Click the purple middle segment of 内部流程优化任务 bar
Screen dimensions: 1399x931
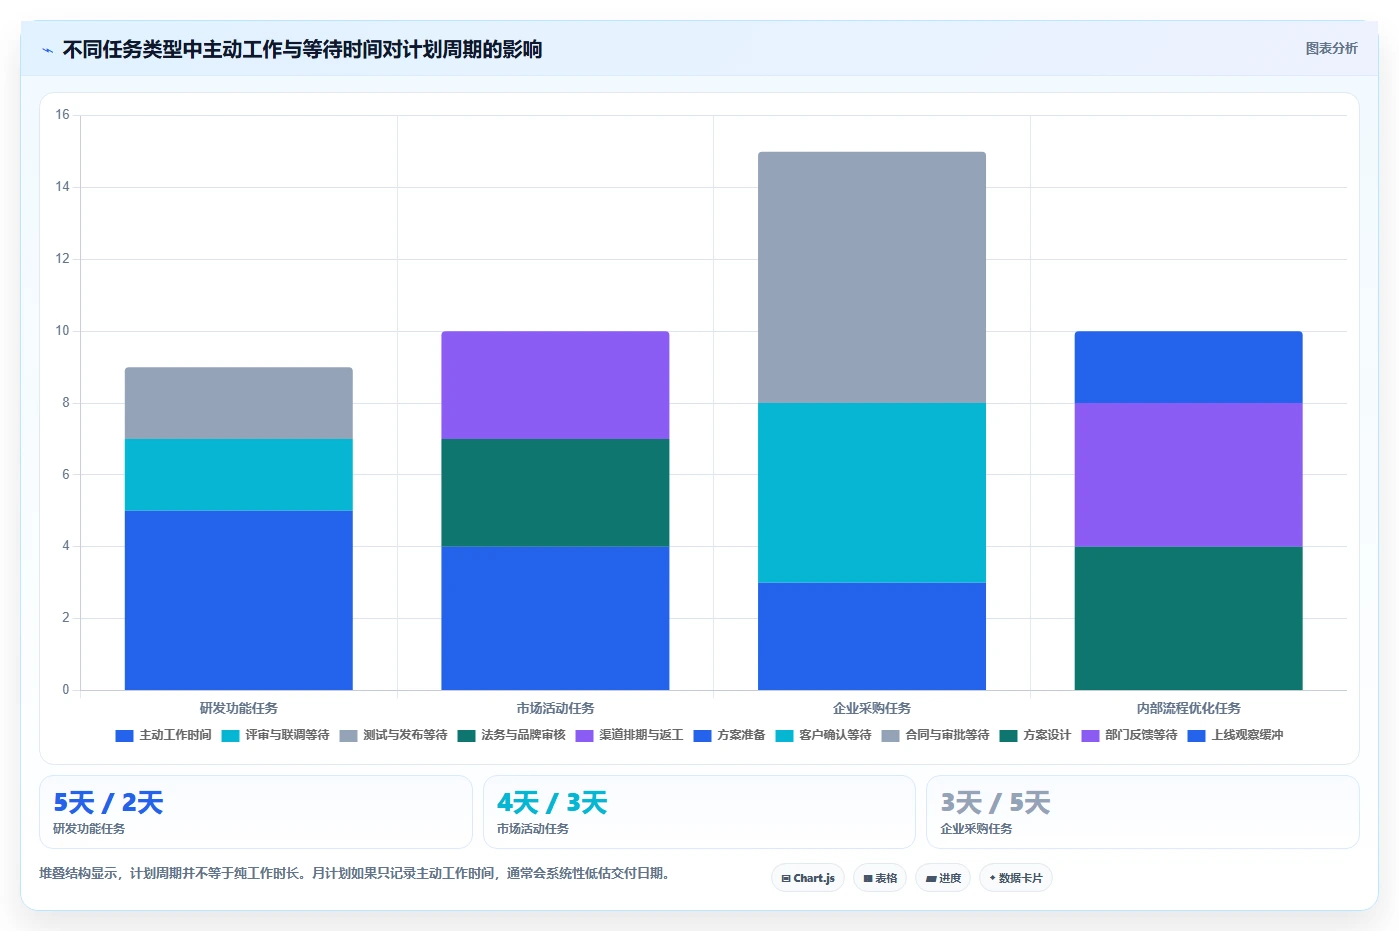1189,475
